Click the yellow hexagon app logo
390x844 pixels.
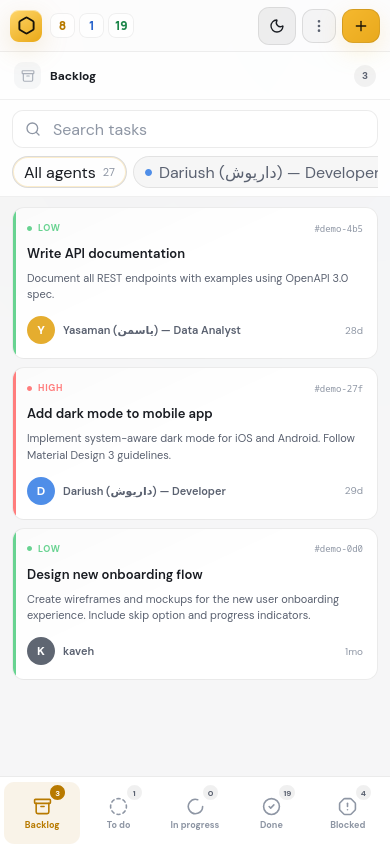click(x=26, y=26)
